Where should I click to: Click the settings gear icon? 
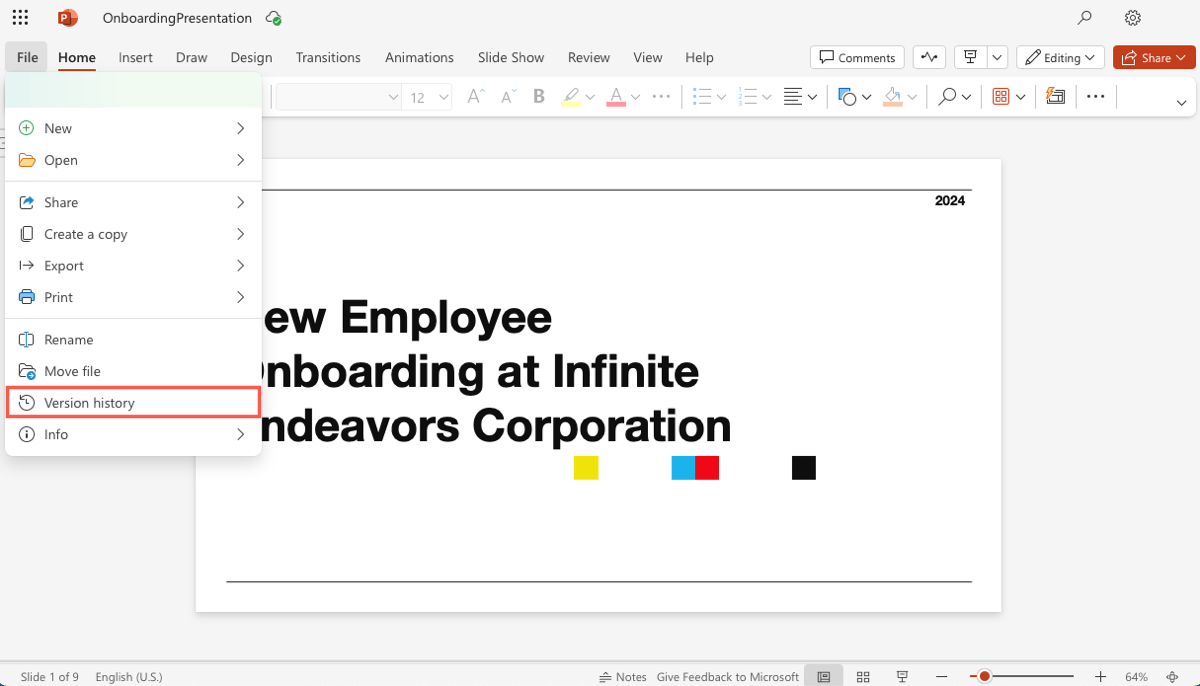pyautogui.click(x=1132, y=18)
